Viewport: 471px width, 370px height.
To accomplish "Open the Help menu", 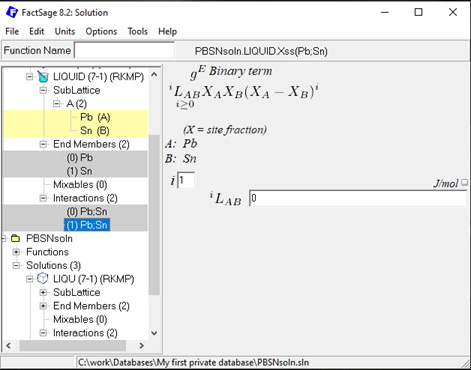I will click(167, 31).
